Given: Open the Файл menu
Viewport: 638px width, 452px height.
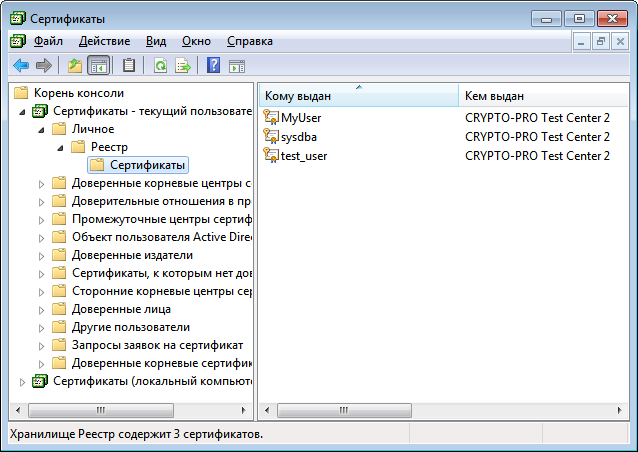Looking at the screenshot, I should [x=48, y=41].
